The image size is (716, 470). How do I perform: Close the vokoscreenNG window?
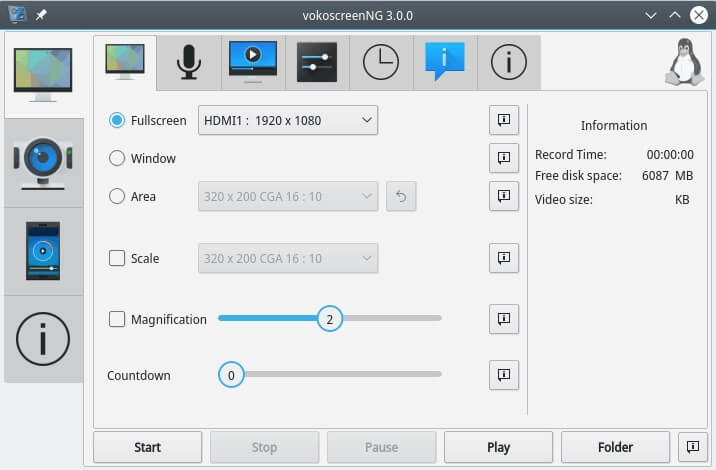pos(699,15)
